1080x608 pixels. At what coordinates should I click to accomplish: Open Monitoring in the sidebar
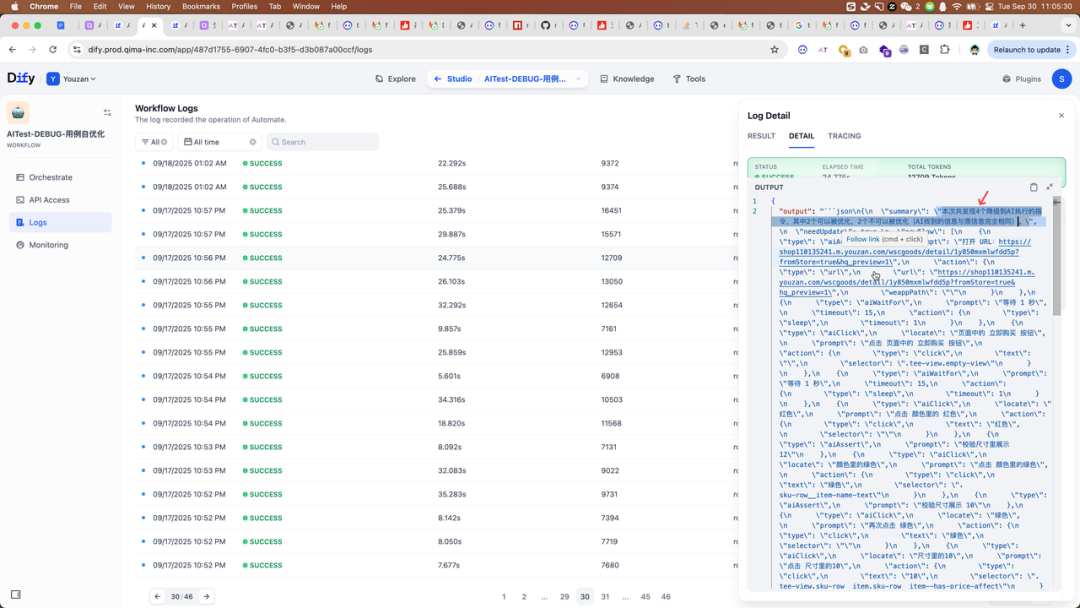coord(59,245)
